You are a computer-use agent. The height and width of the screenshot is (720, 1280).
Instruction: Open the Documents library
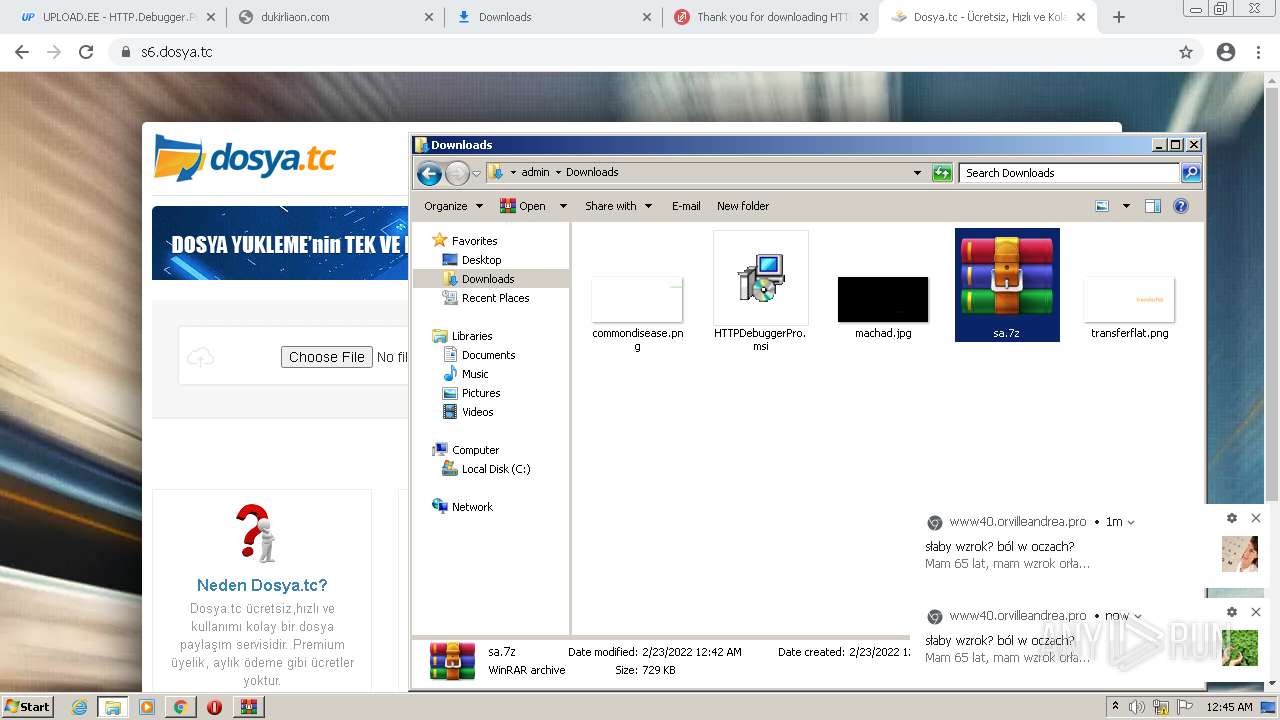click(x=488, y=355)
